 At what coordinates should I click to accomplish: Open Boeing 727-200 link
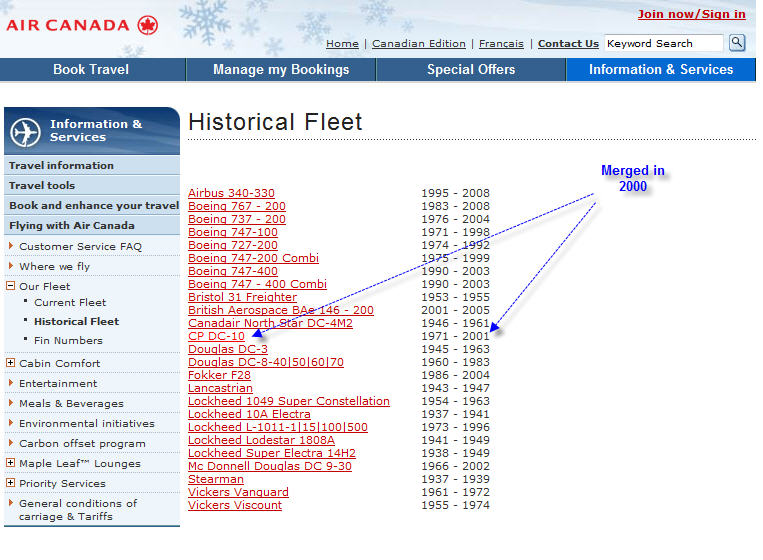coord(233,245)
